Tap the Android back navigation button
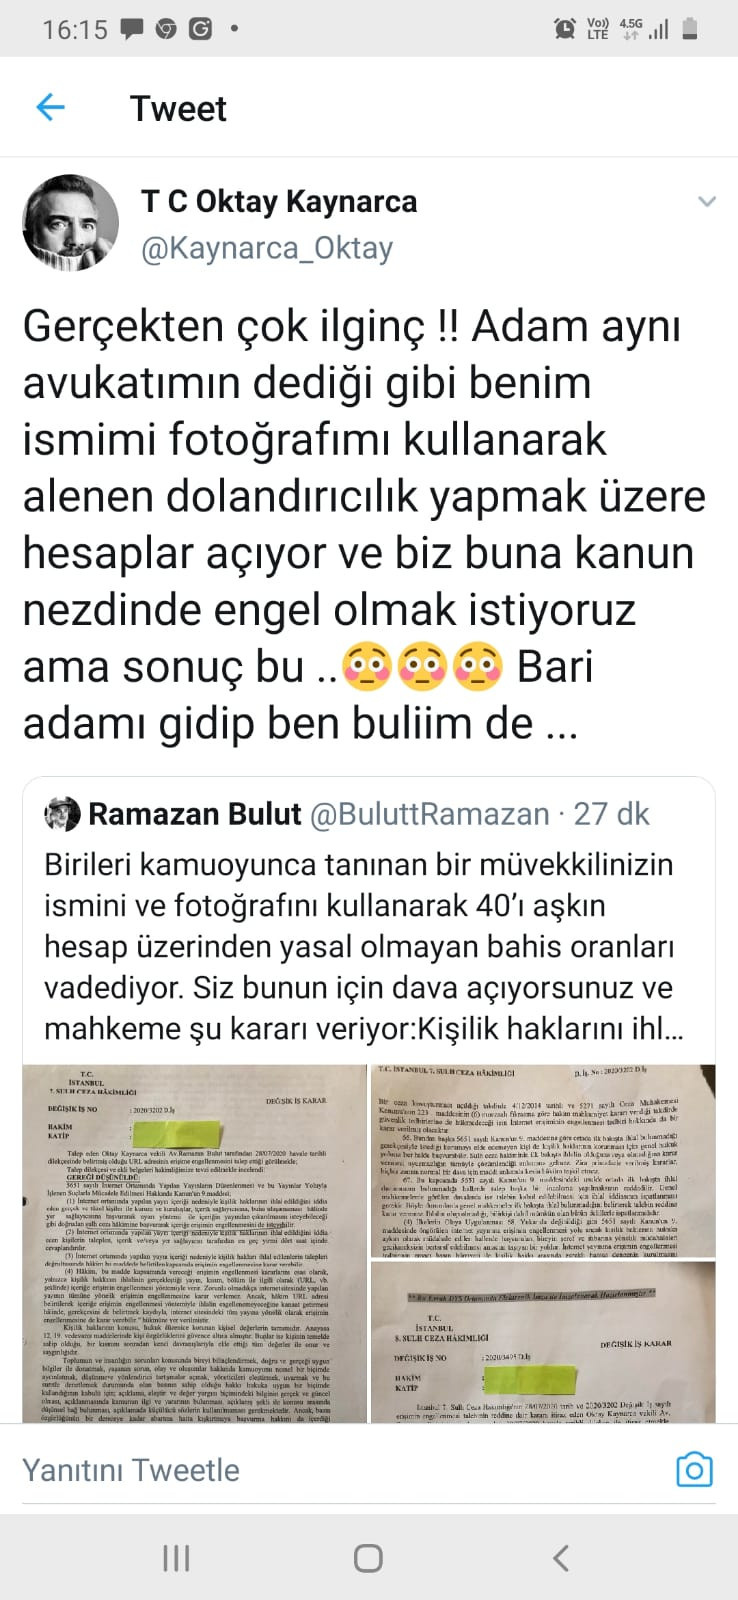Image resolution: width=738 pixels, height=1600 pixels. tap(561, 1557)
